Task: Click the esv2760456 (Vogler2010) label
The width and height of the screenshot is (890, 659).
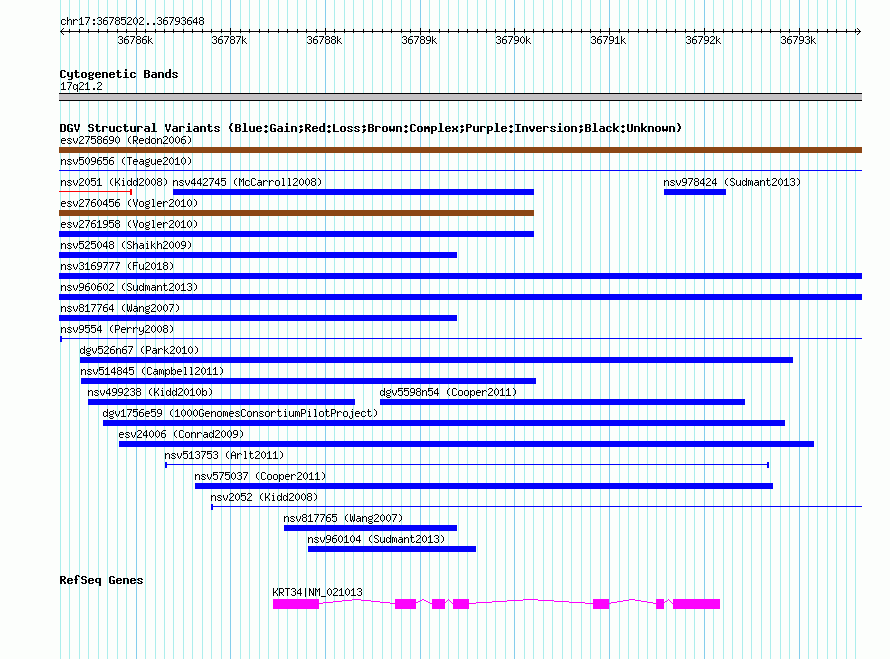Action: click(x=129, y=203)
